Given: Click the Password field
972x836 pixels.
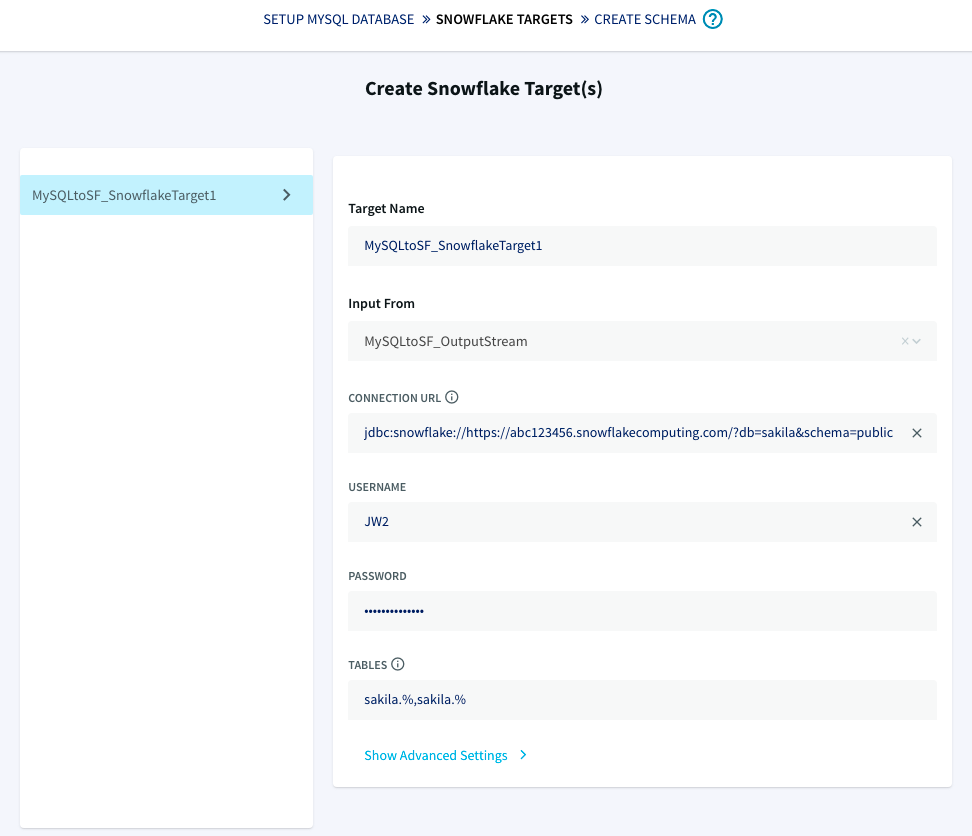Looking at the screenshot, I should pos(642,611).
